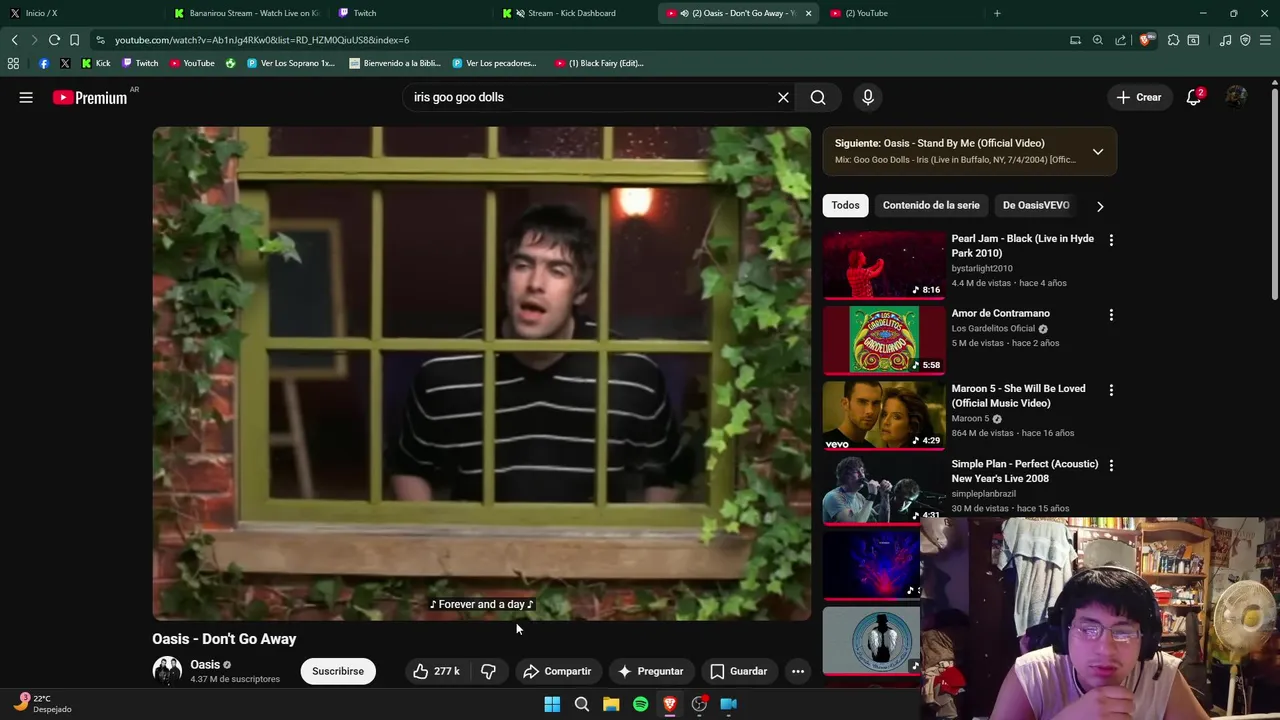Select the Todos filter chip
1280x720 pixels.
coord(845,205)
